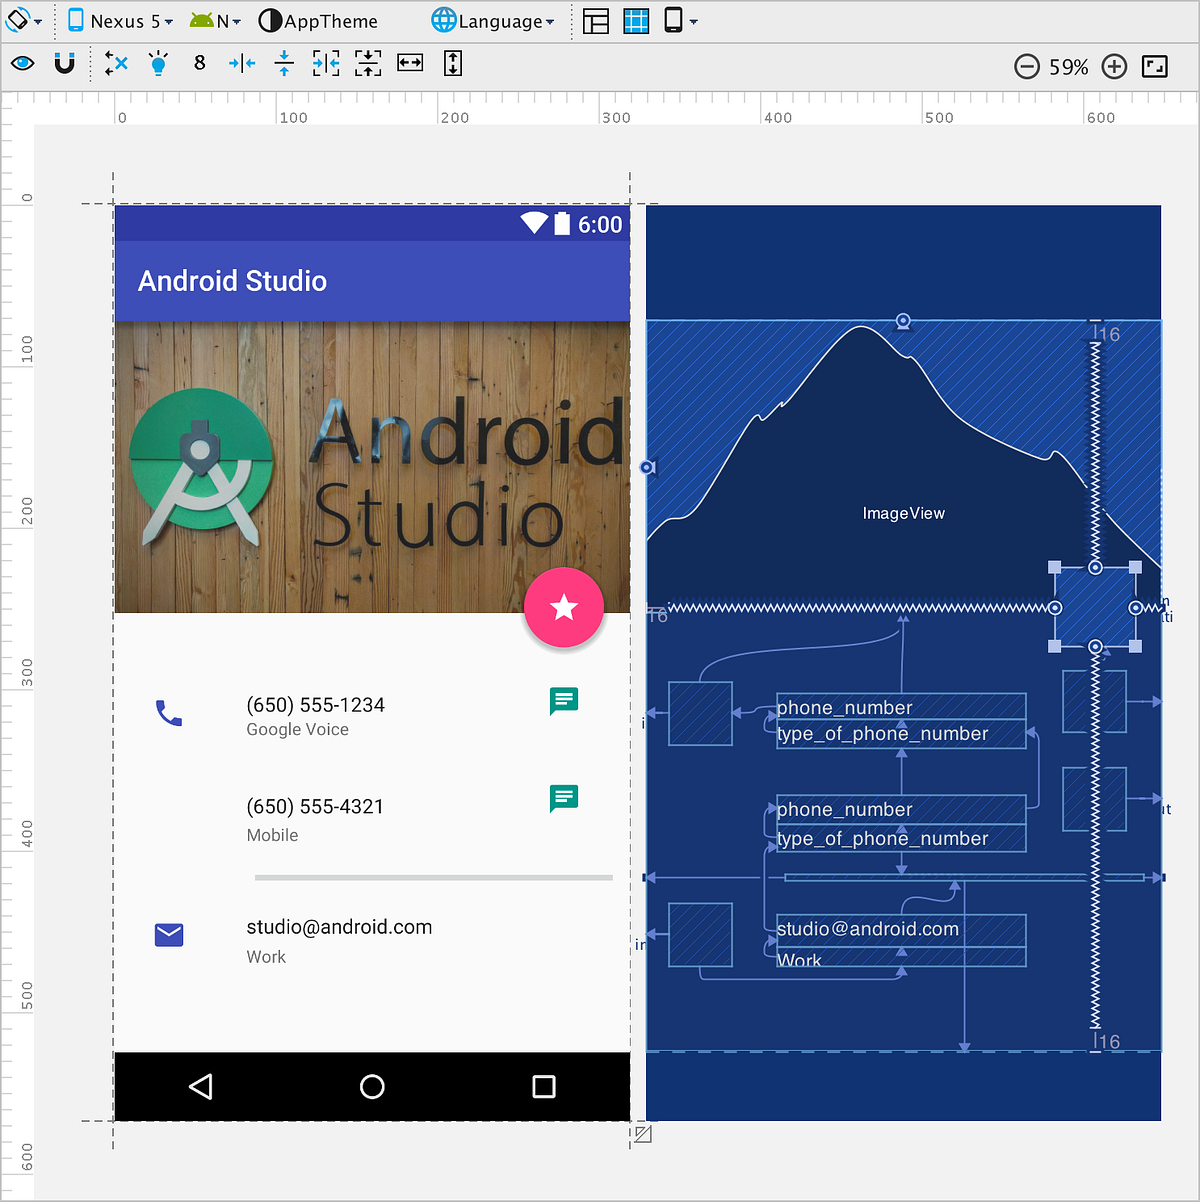Image resolution: width=1200 pixels, height=1202 pixels.
Task: Center the selection horizontally
Action: [x=241, y=63]
